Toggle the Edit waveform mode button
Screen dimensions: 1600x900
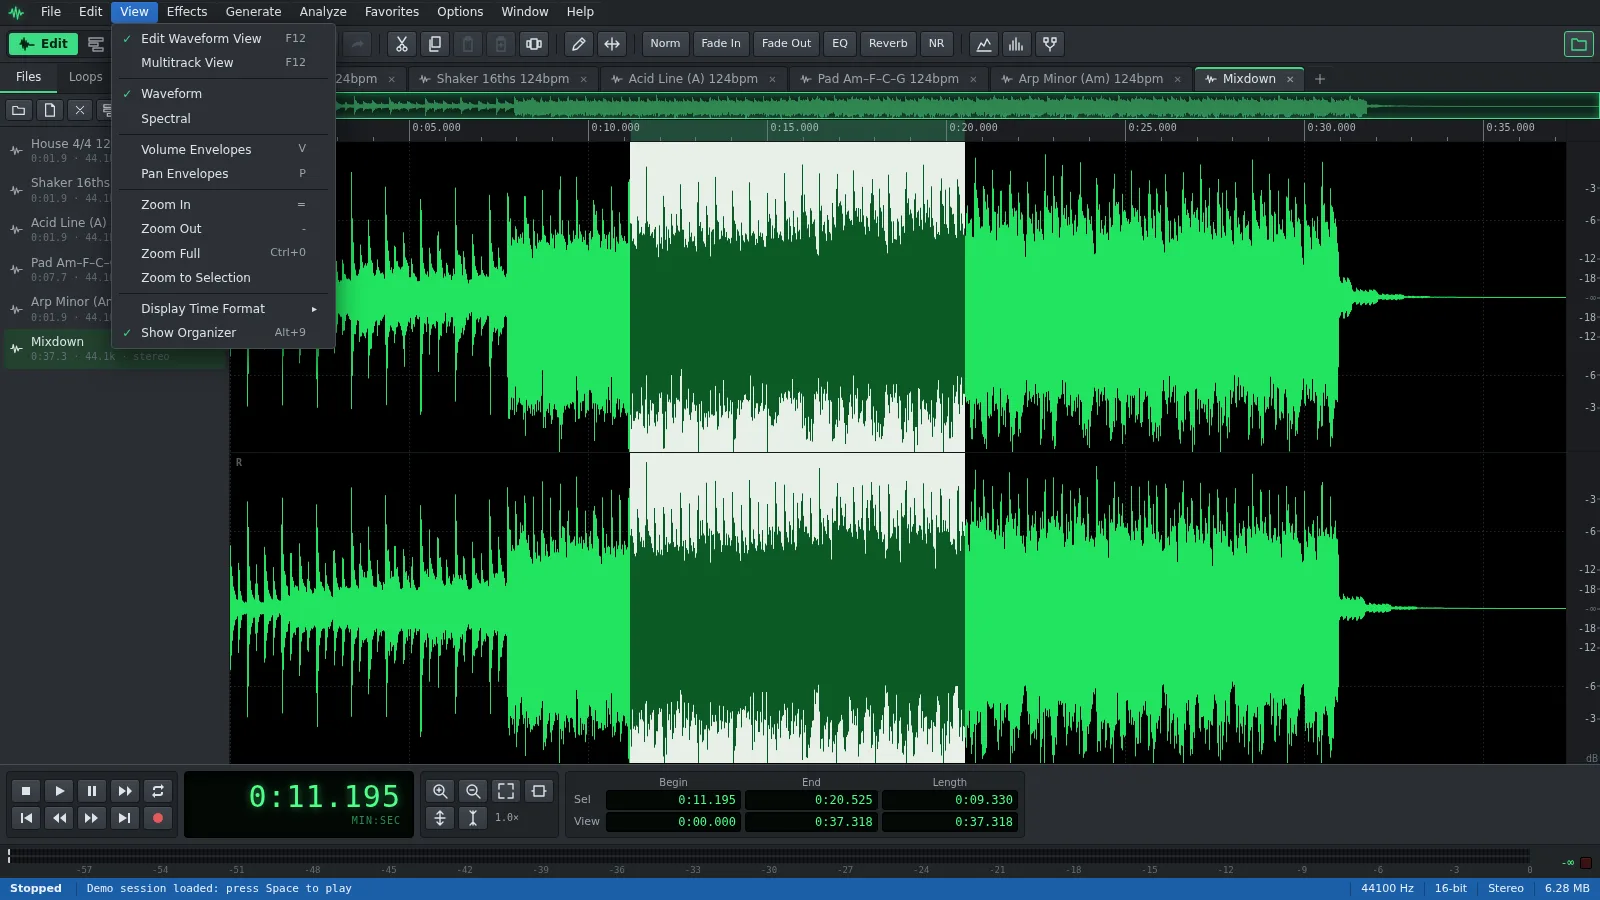tap(43, 44)
